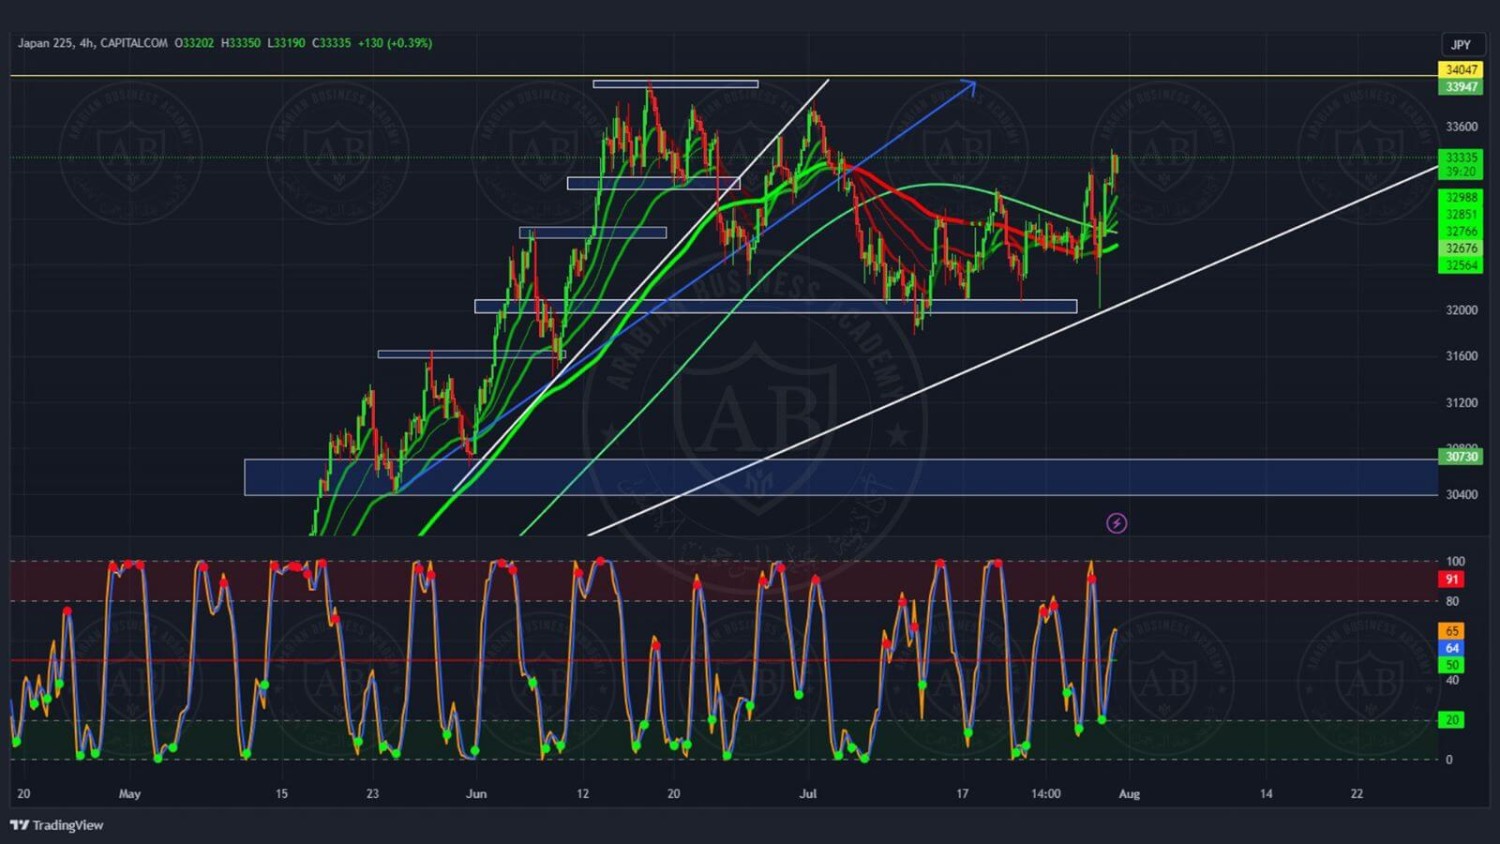Image resolution: width=1500 pixels, height=844 pixels.
Task: Select the 32988 moving average label
Action: 1461,198
